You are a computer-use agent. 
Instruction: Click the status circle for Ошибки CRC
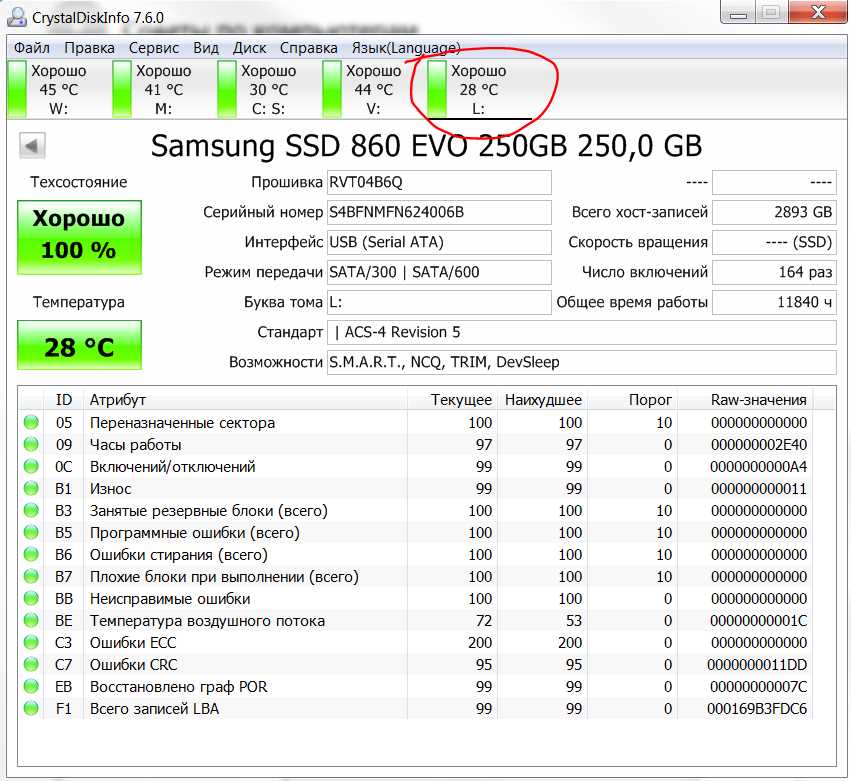coord(31,664)
